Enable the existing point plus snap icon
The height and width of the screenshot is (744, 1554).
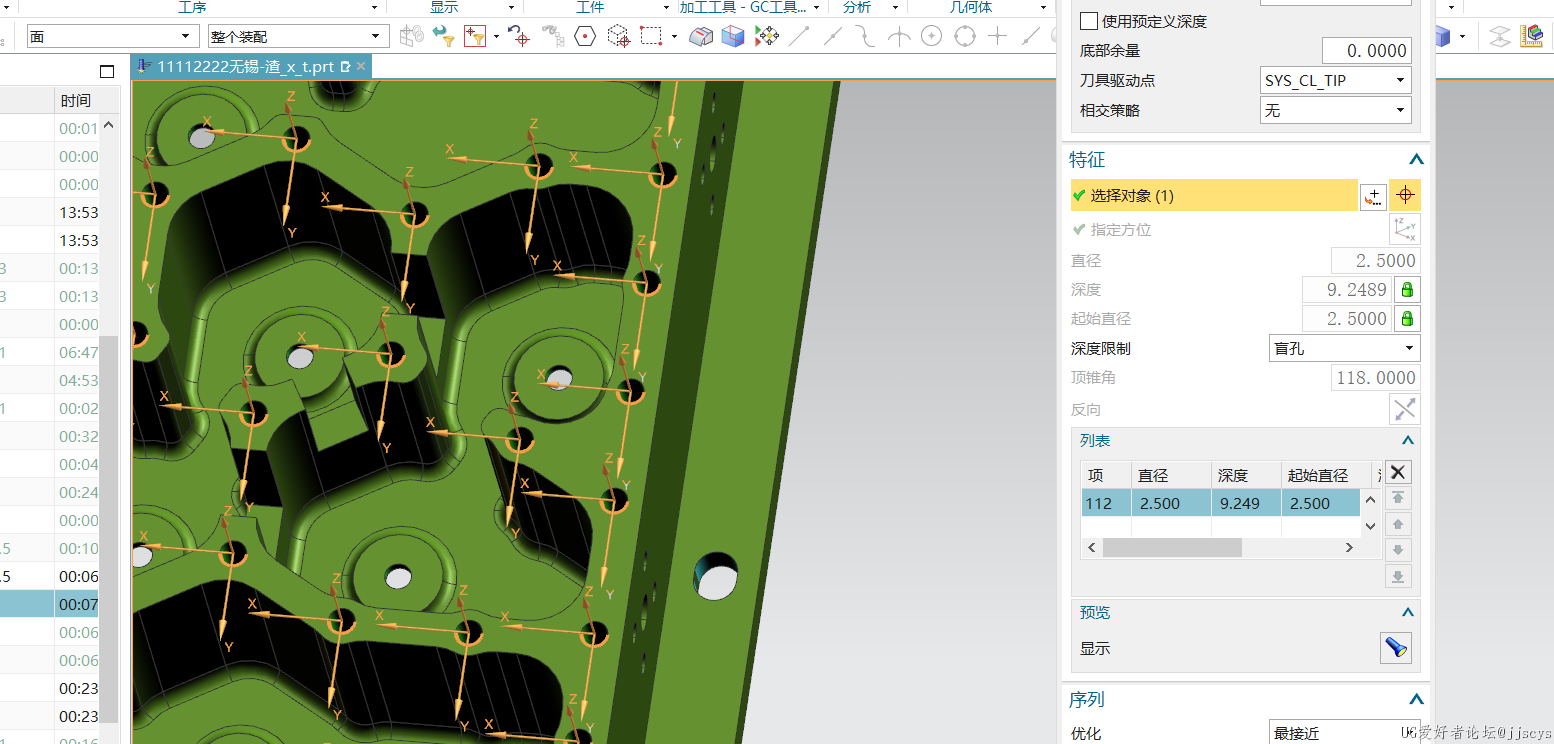998,37
